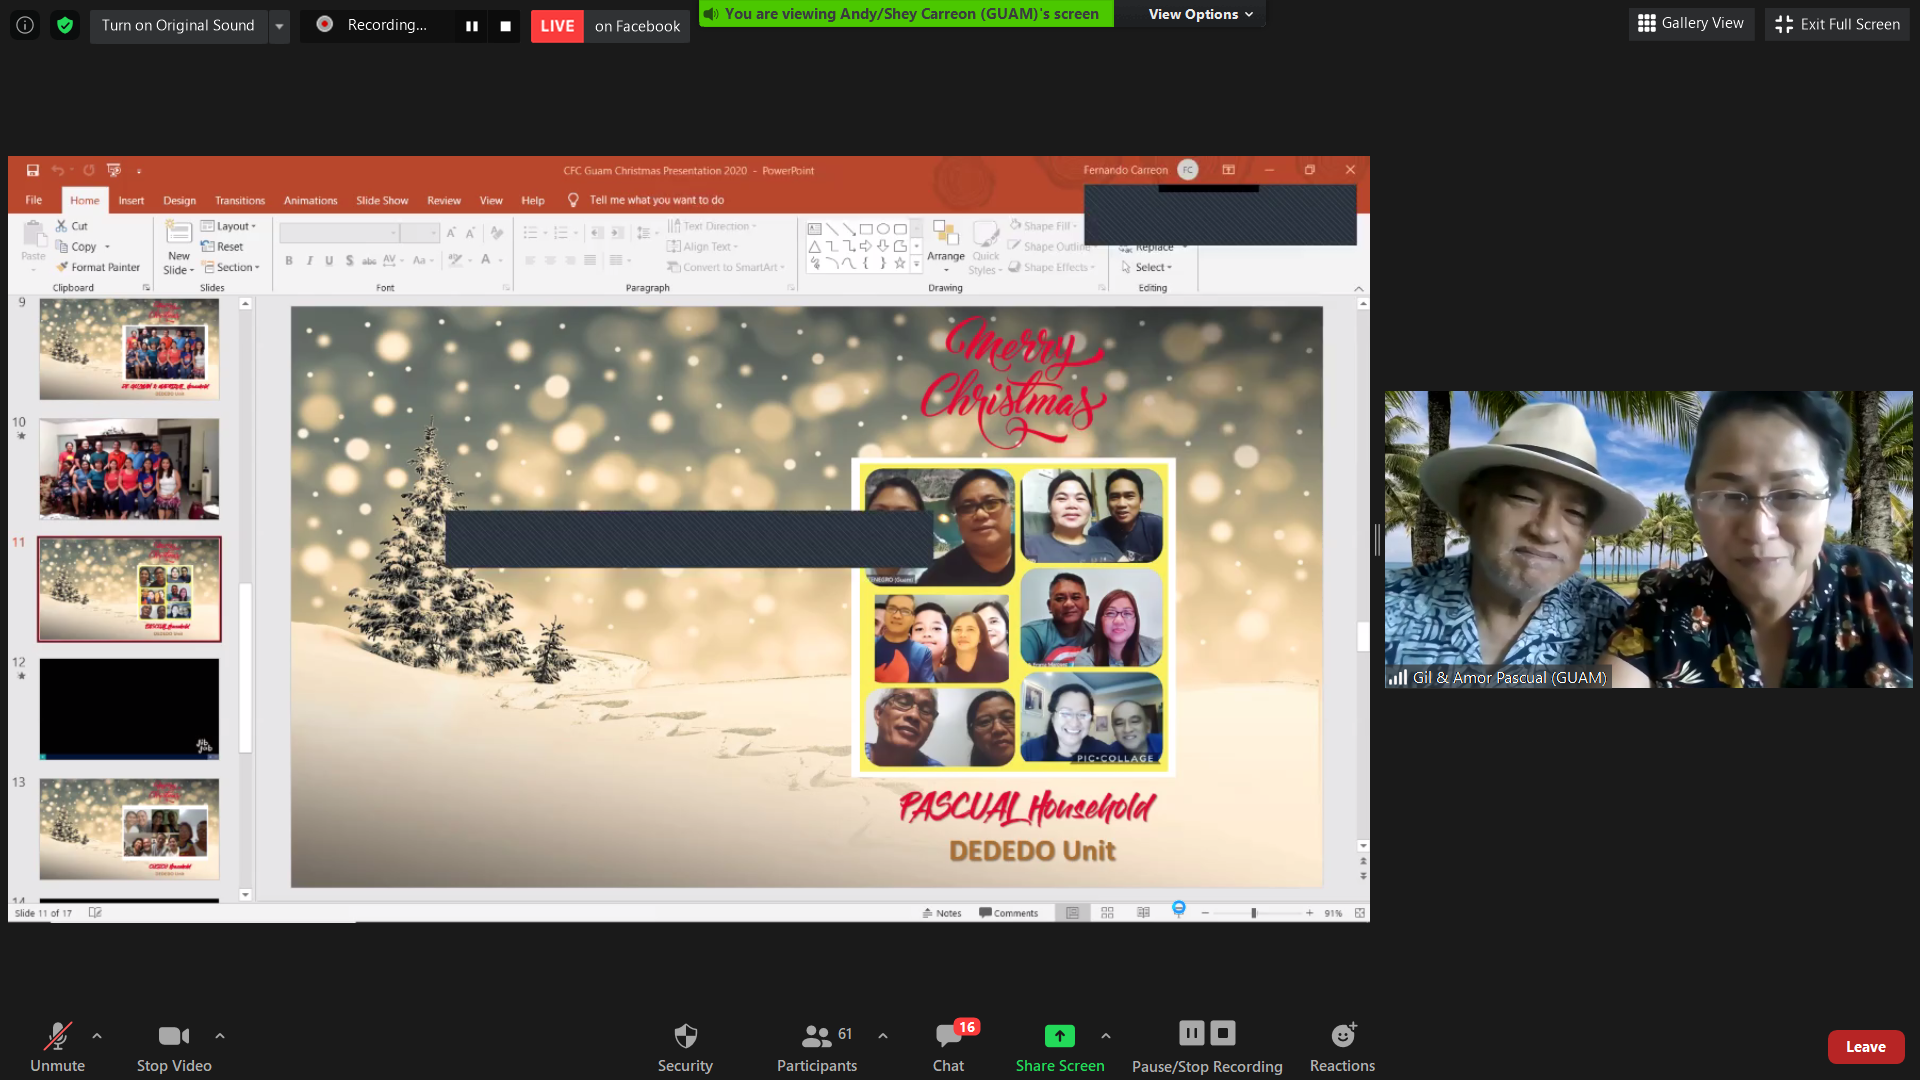1920x1080 pixels.
Task: Leave the meeting
Action: pos(1865,1047)
